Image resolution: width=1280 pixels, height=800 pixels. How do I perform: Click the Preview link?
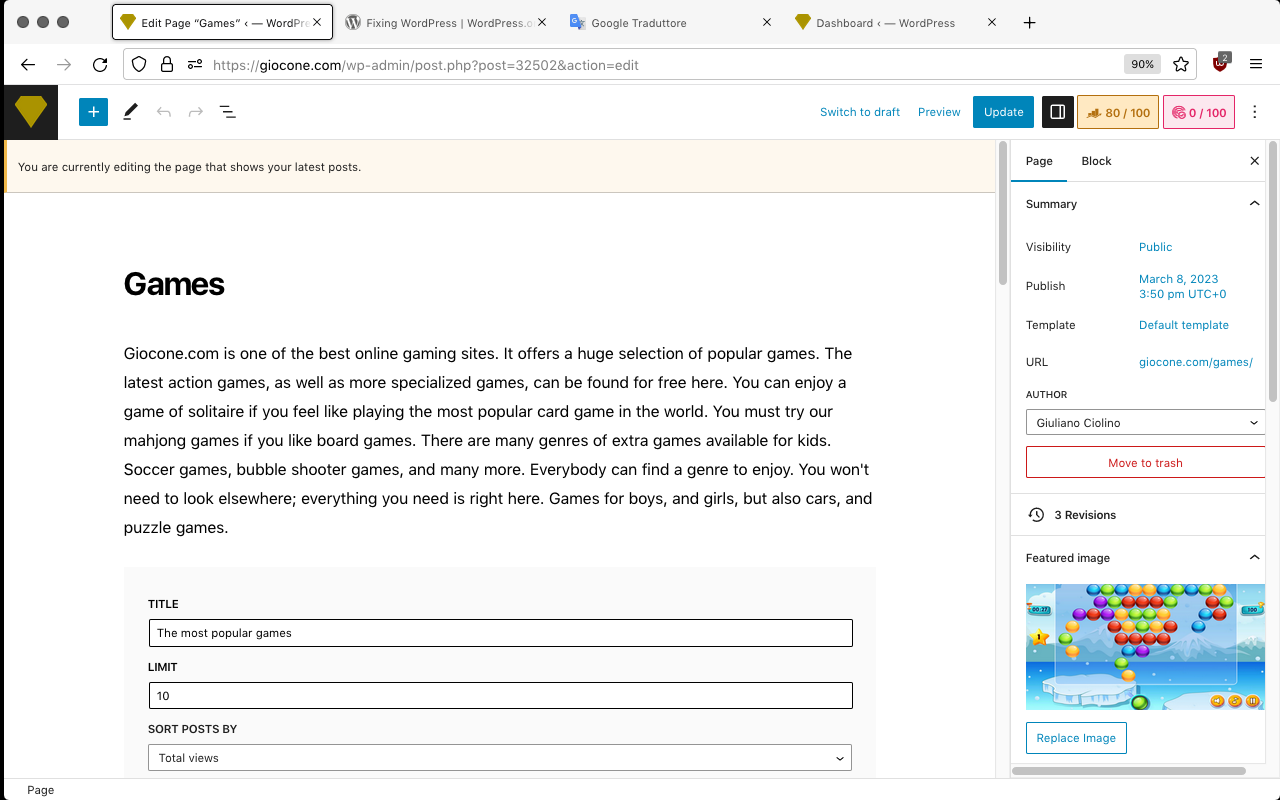pos(939,112)
